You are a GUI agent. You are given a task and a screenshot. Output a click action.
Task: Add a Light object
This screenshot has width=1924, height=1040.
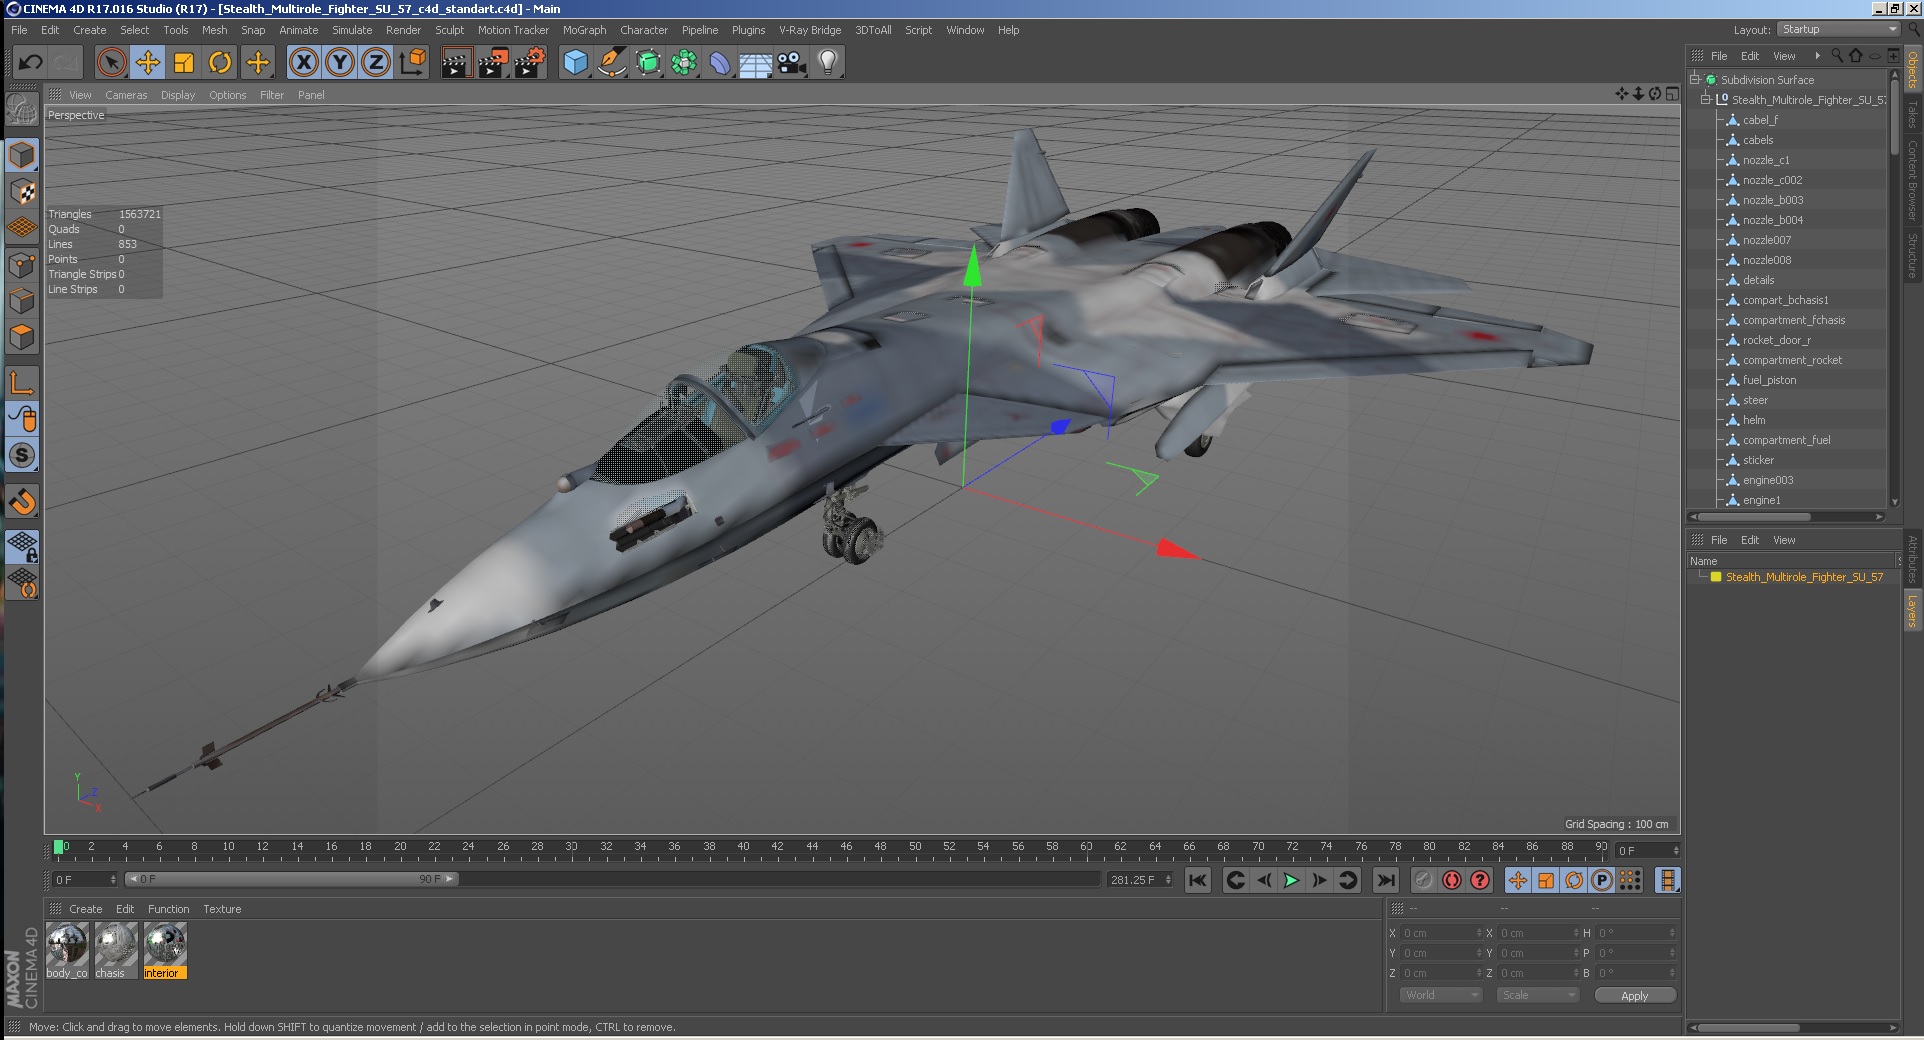828,62
